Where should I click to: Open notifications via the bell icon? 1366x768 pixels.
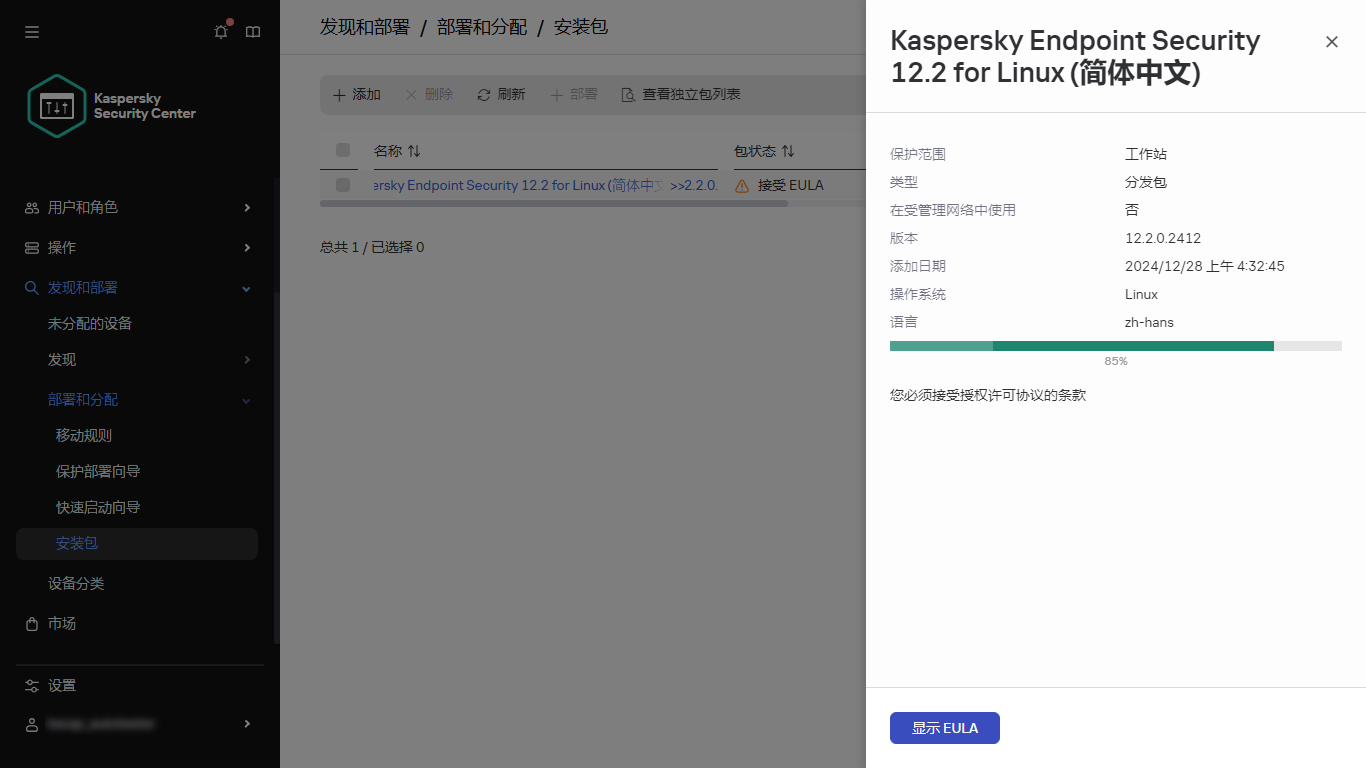[221, 31]
